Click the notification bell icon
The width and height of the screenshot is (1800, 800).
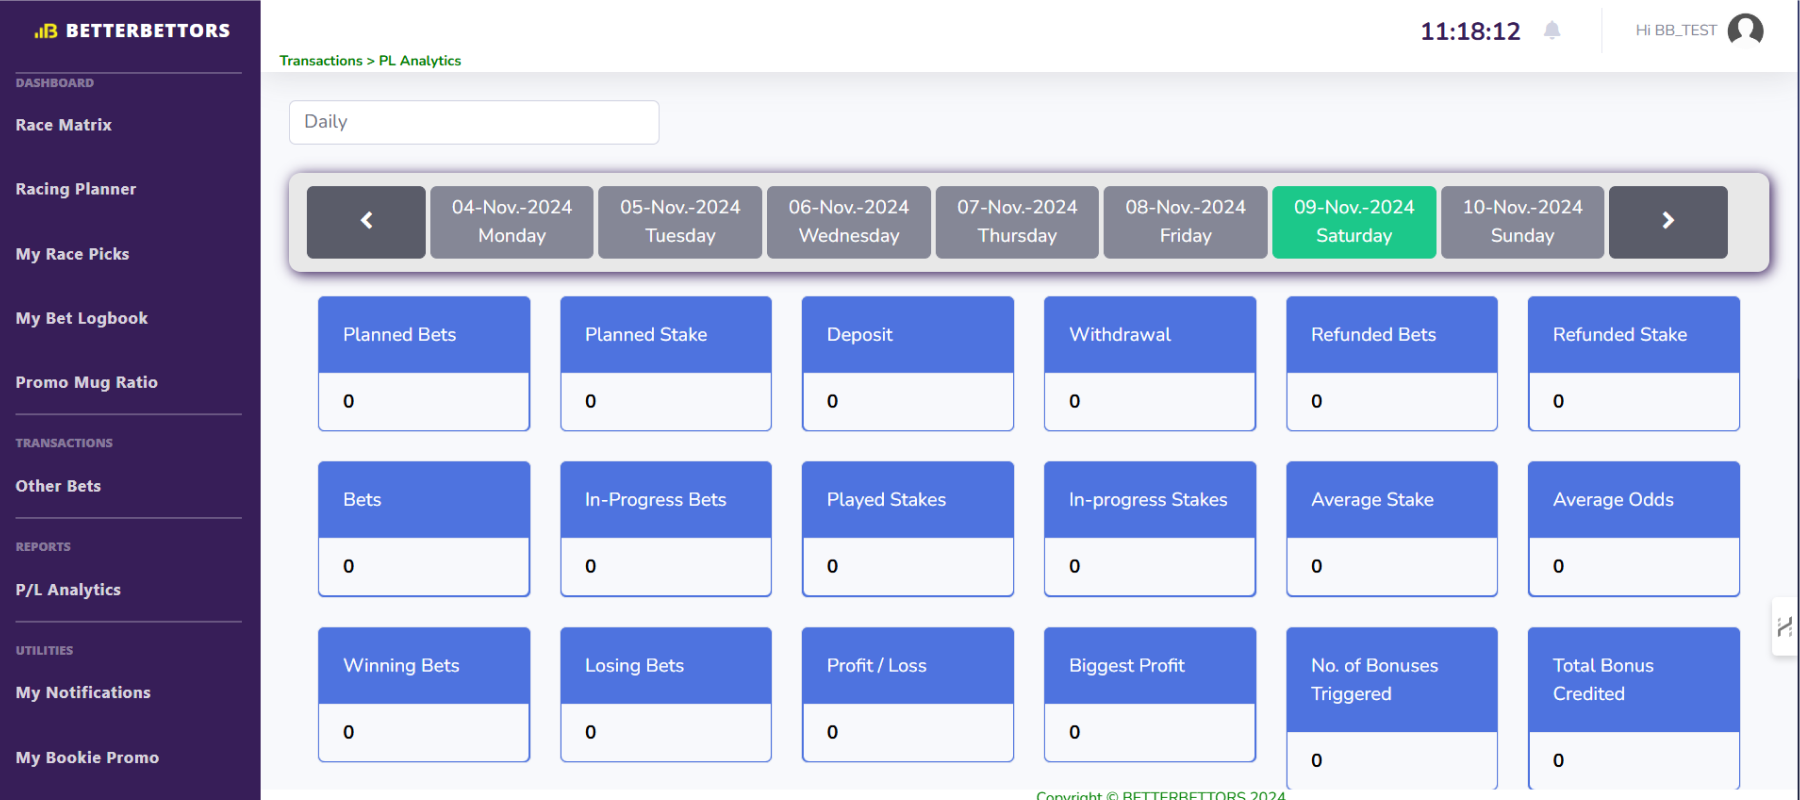1551,31
